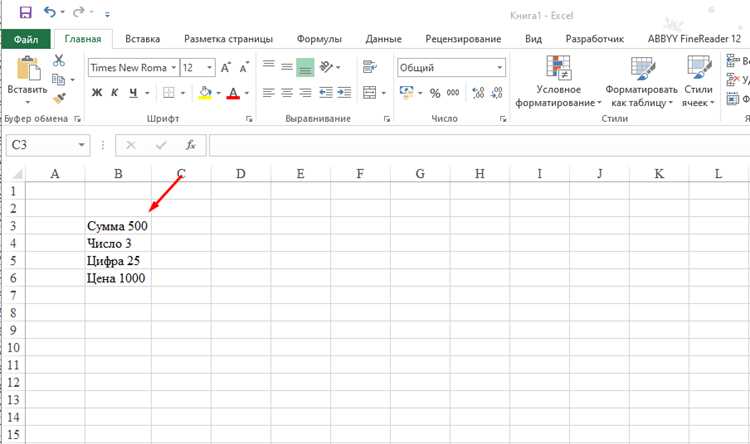Cut selection with the scissors icon
Screen dimensions: 750x444
pos(59,60)
